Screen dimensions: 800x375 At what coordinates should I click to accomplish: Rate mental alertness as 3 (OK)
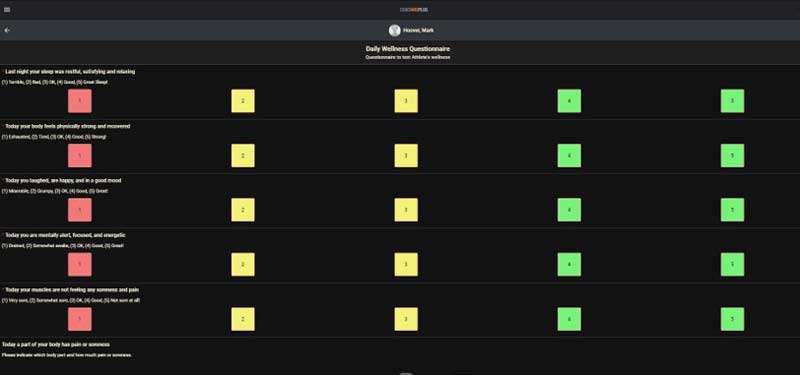(x=406, y=264)
